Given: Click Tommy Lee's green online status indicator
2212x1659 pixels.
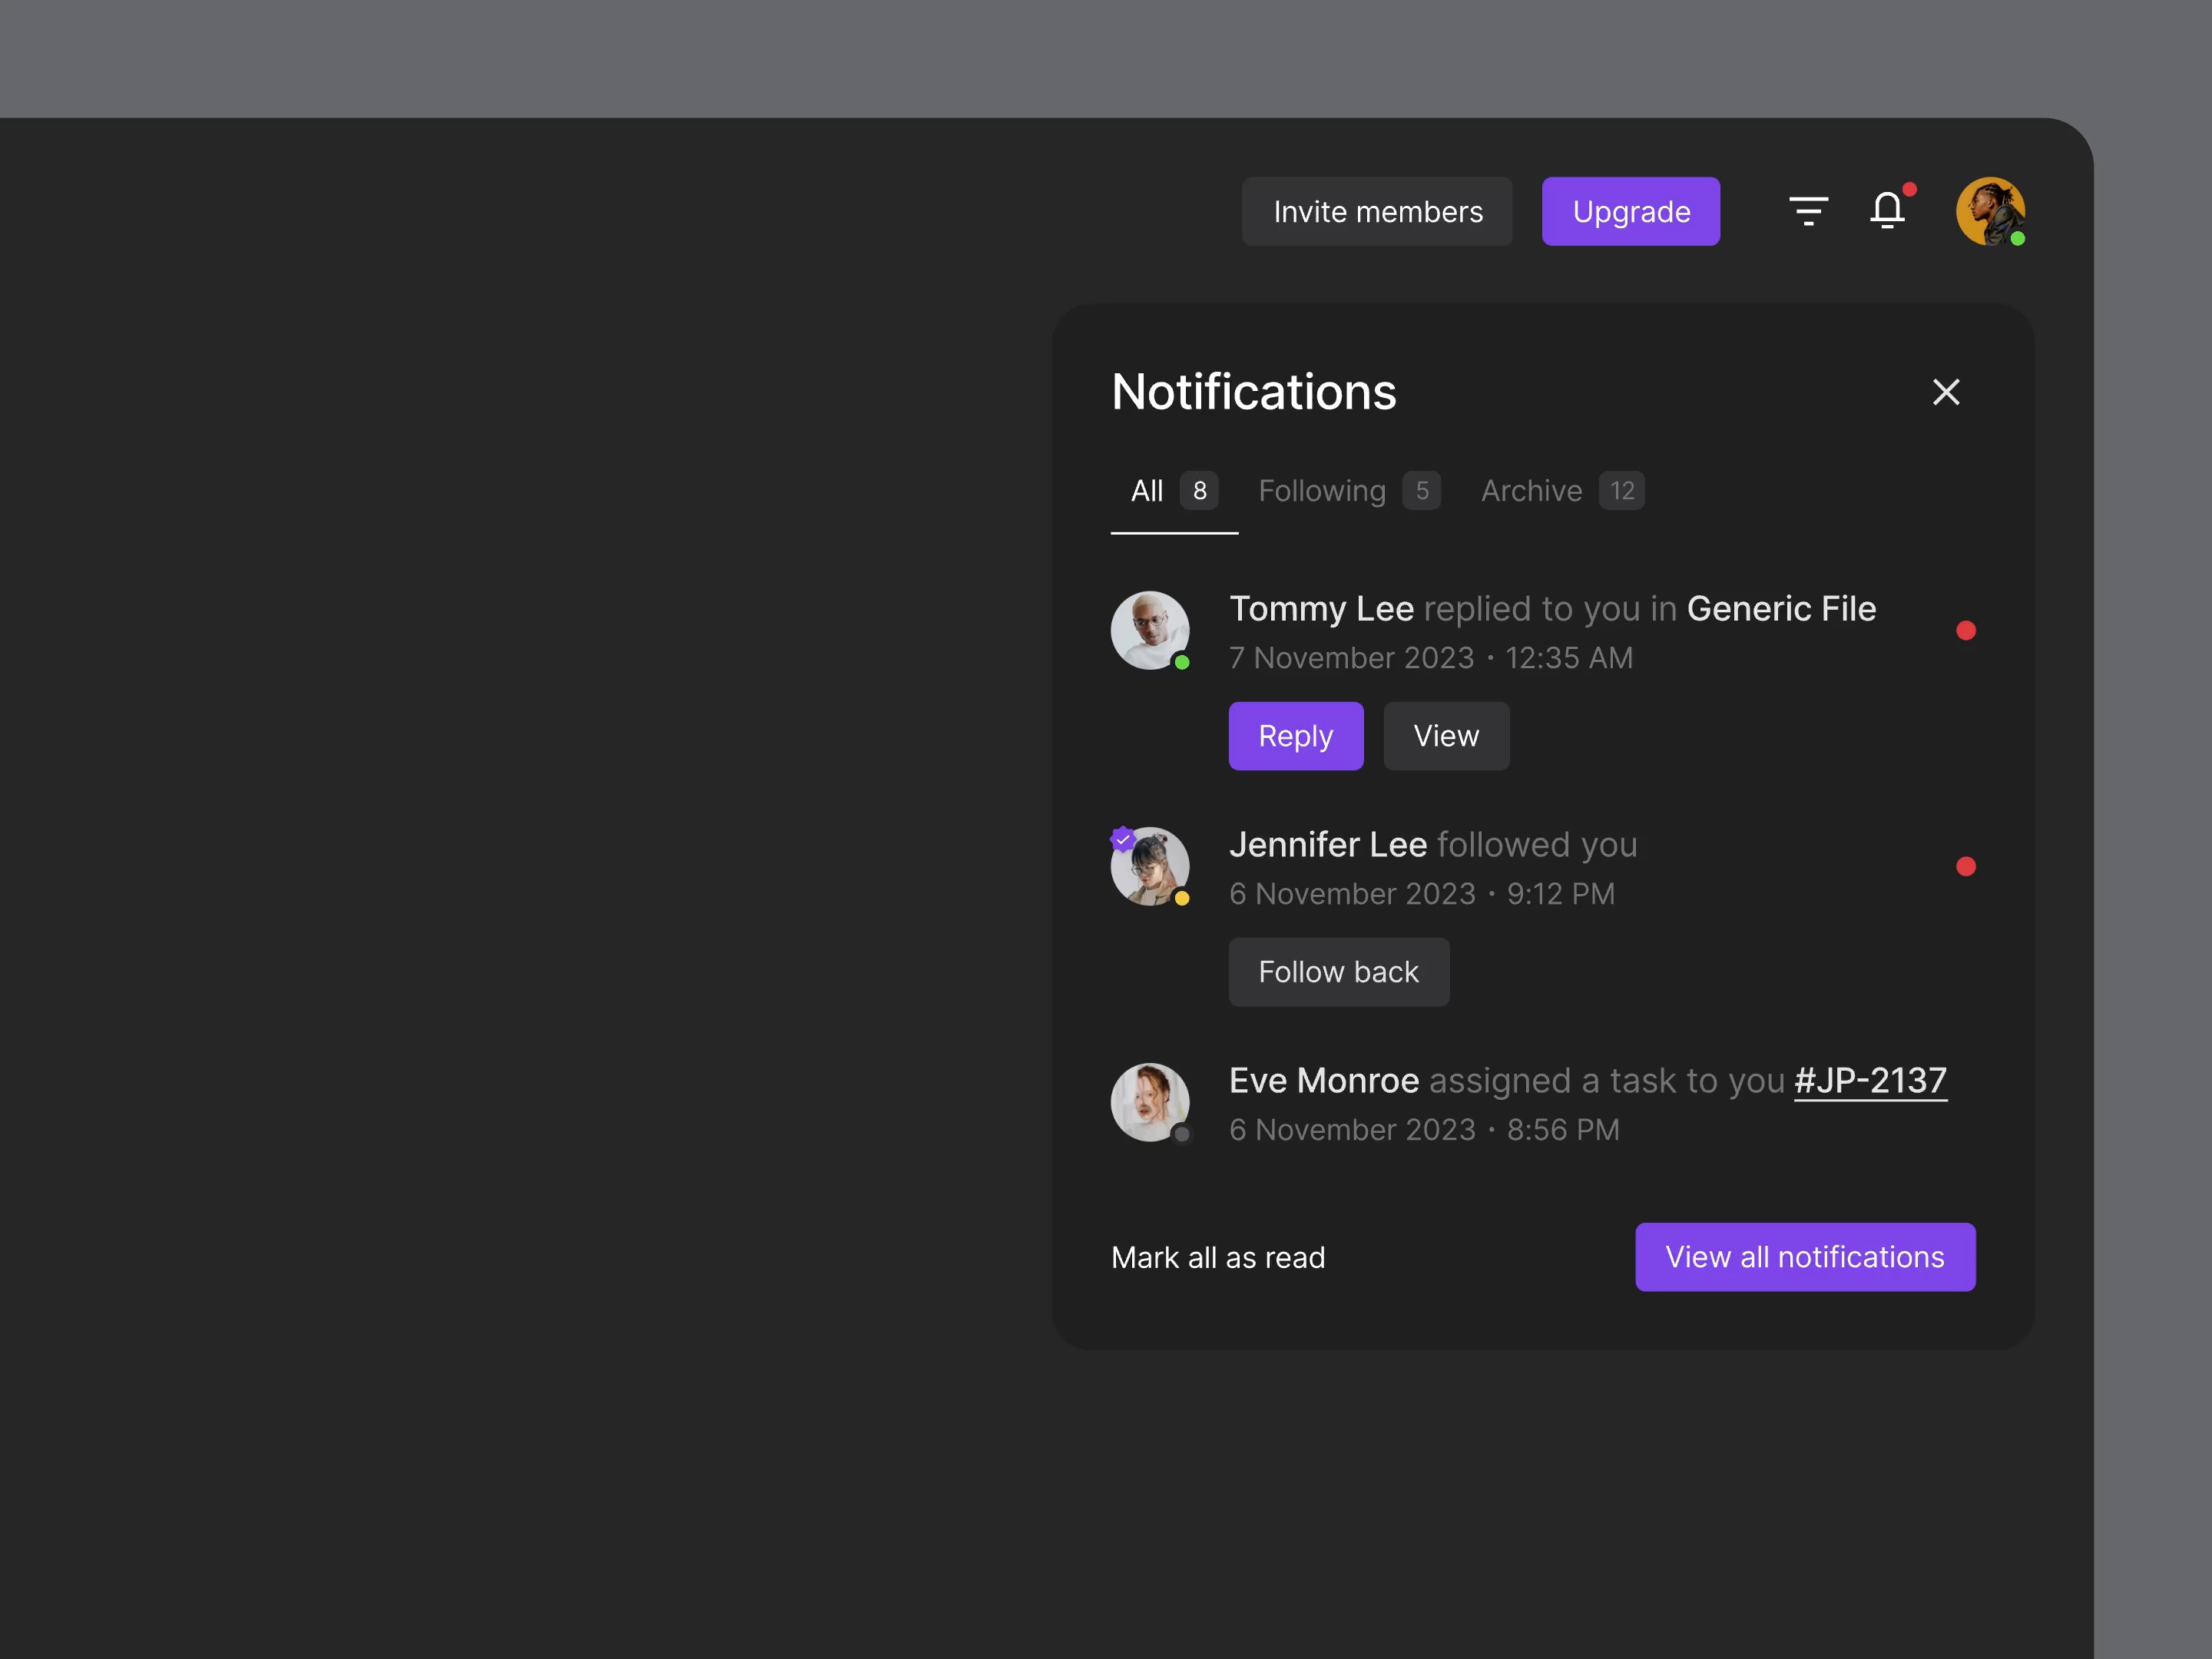Looking at the screenshot, I should coord(1182,662).
